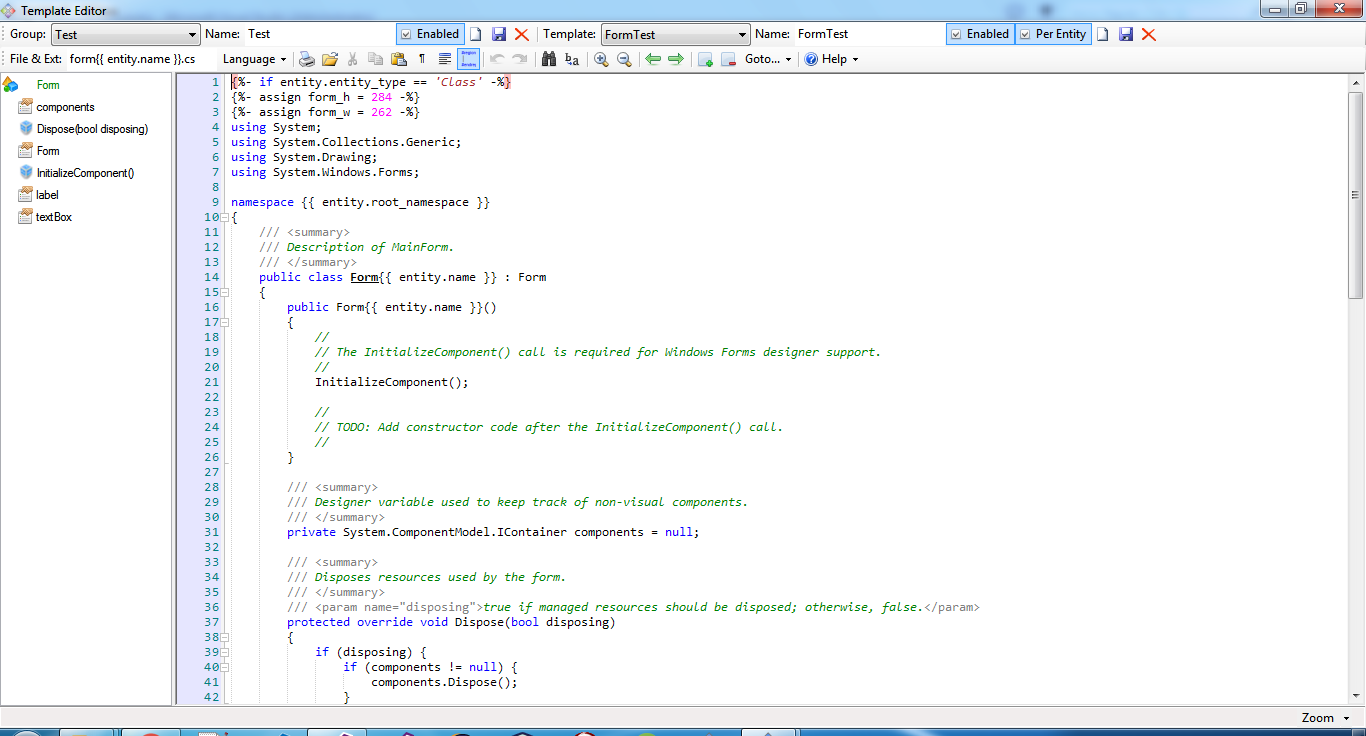
Task: Select label in the outline tree
Action: pyautogui.click(x=47, y=195)
